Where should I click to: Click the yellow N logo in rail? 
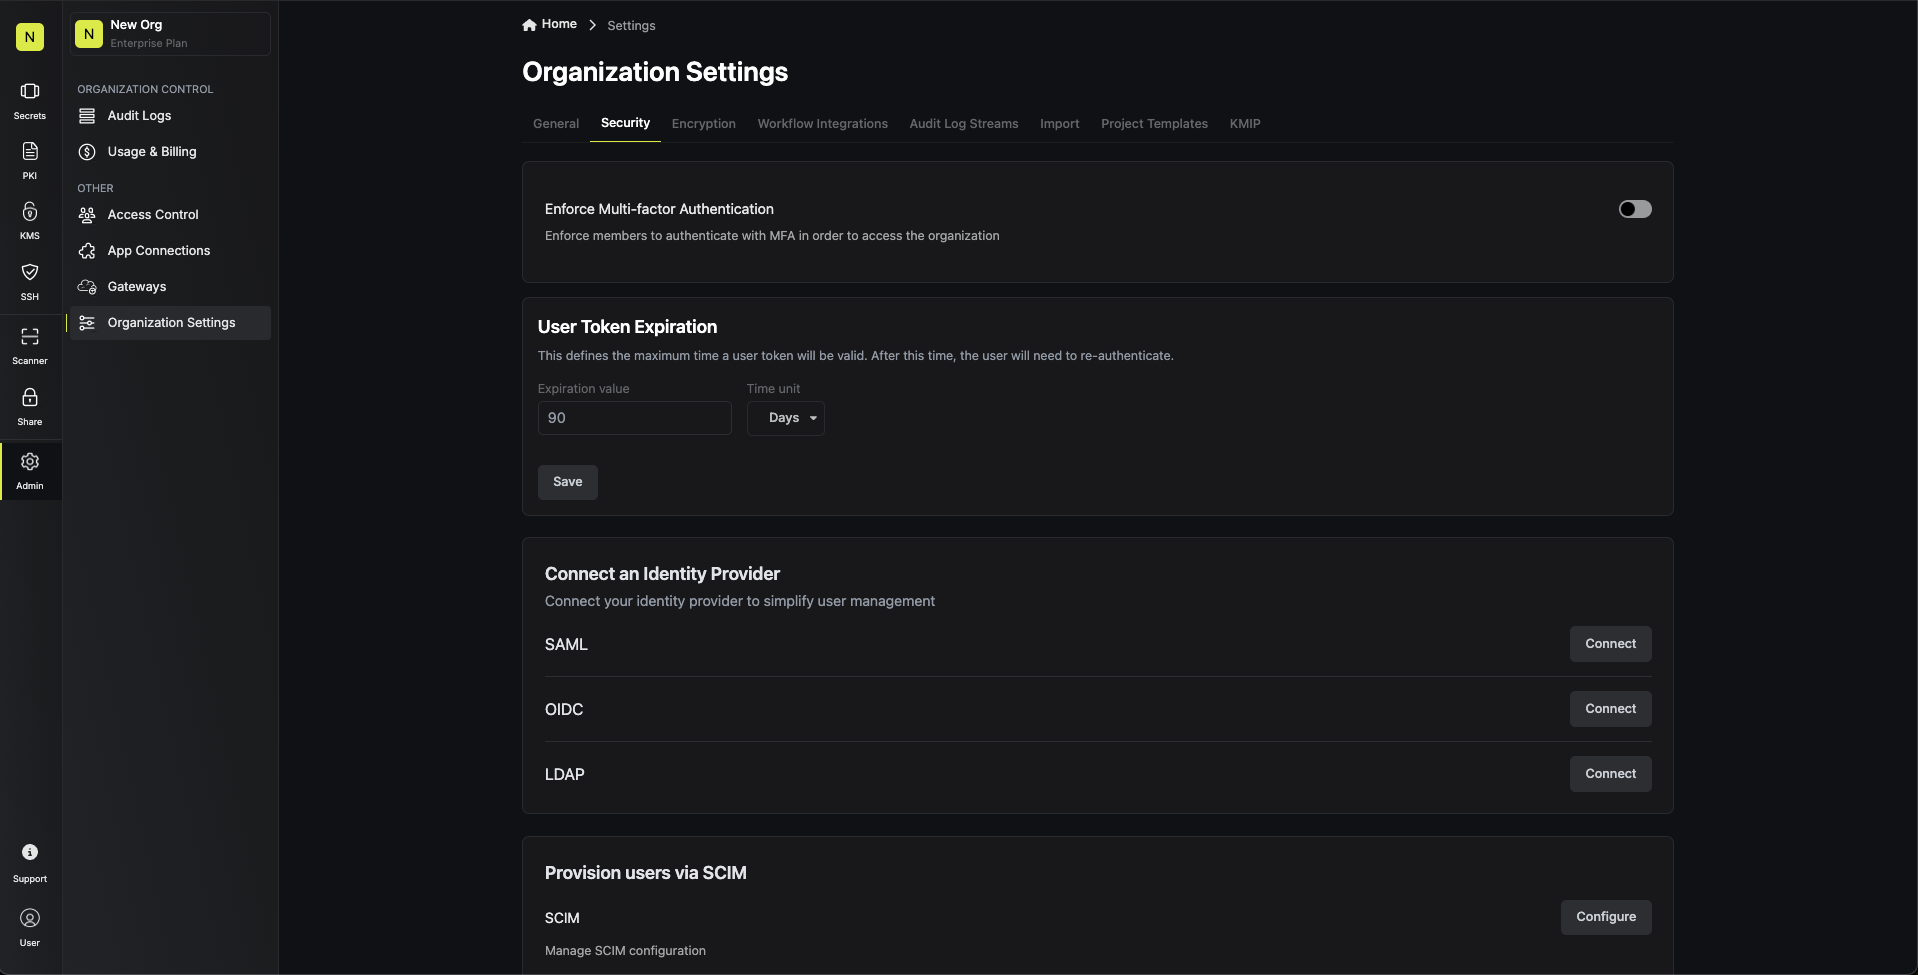click(30, 37)
